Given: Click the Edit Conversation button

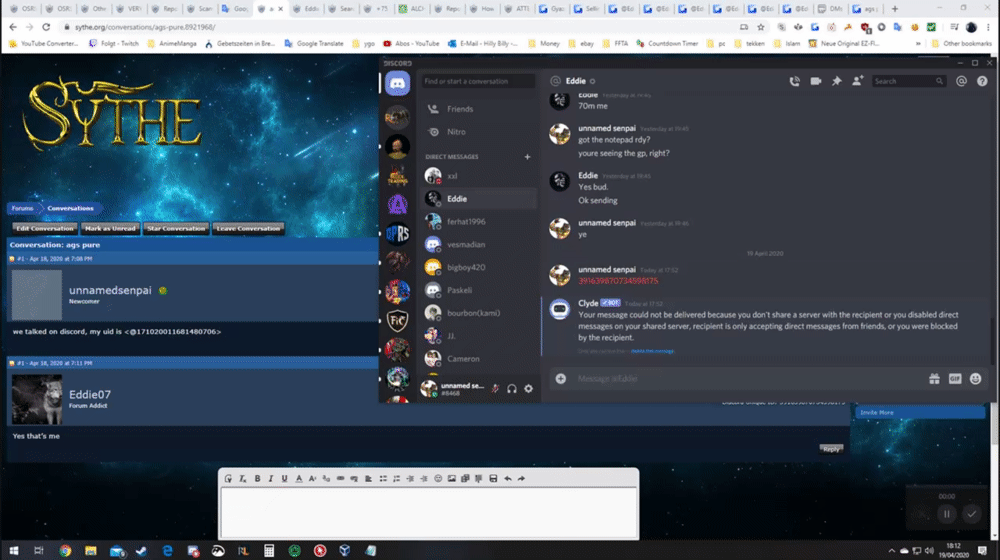Looking at the screenshot, I should point(45,228).
